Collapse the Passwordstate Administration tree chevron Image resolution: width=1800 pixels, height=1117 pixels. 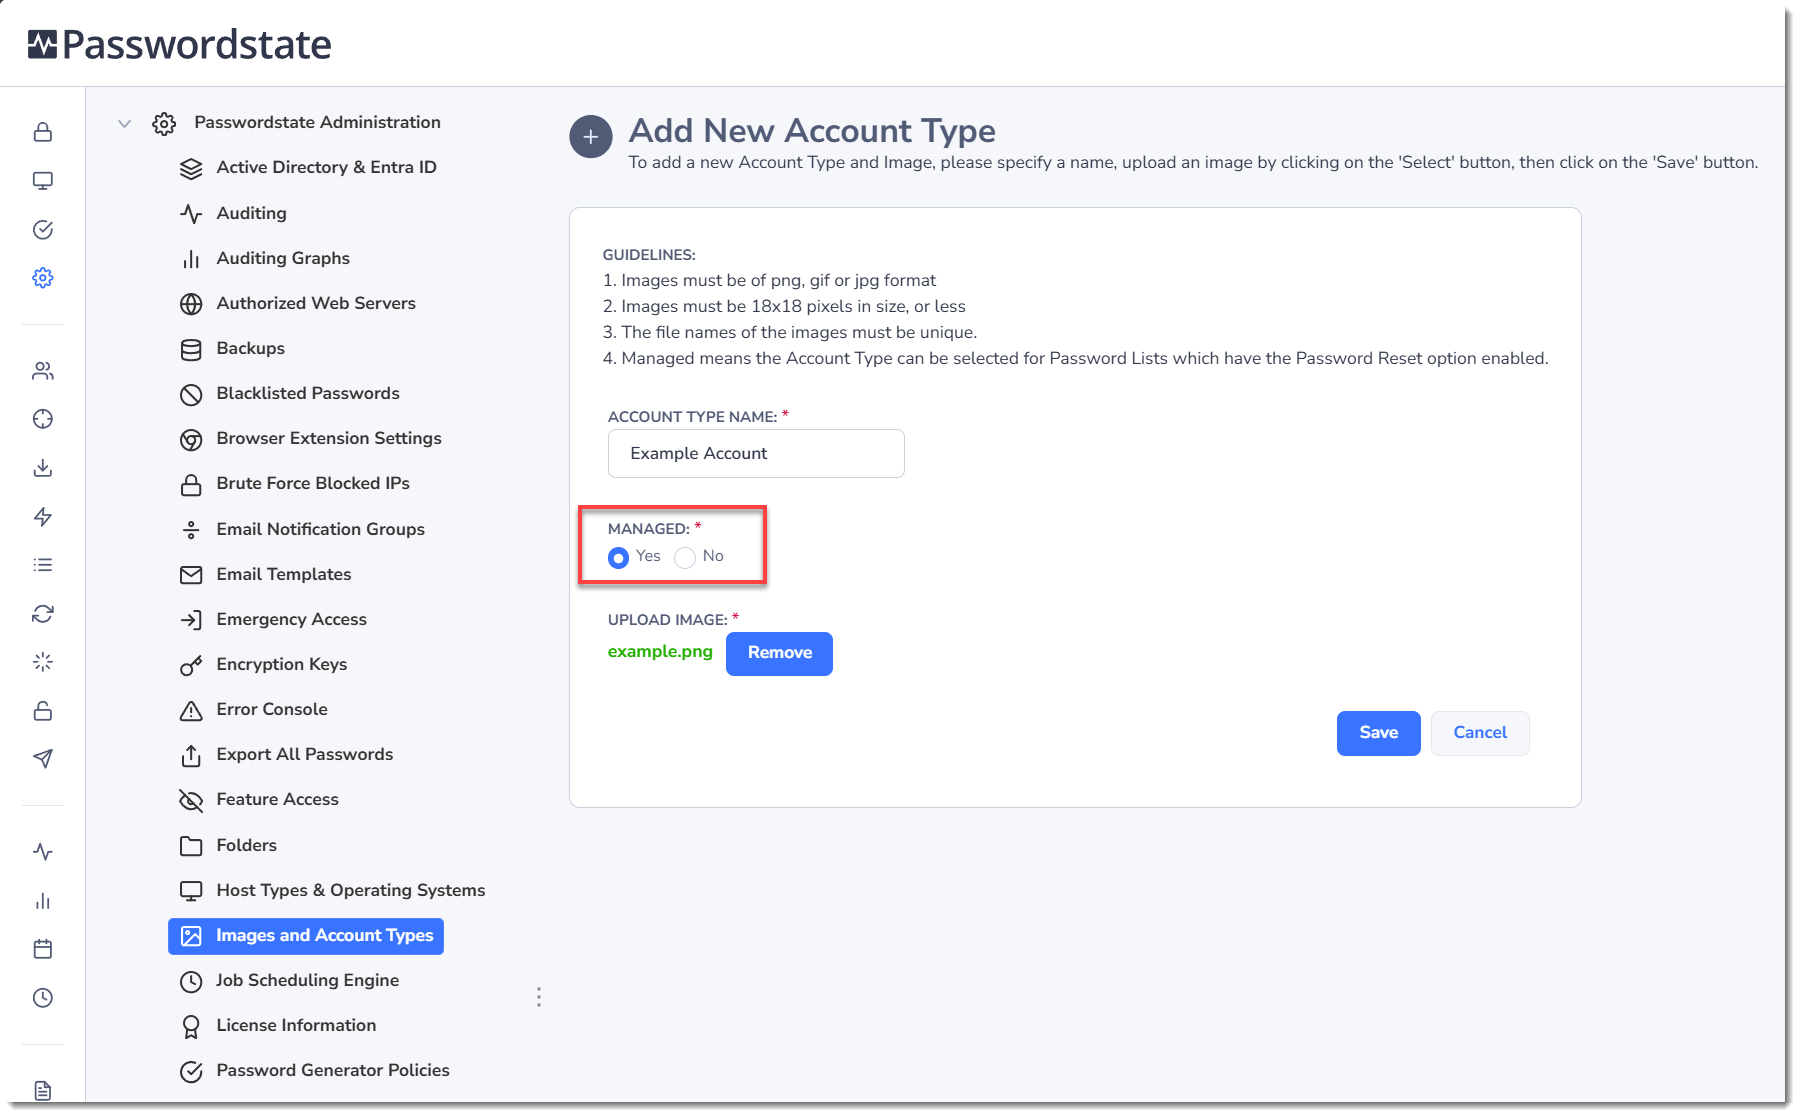pos(125,124)
